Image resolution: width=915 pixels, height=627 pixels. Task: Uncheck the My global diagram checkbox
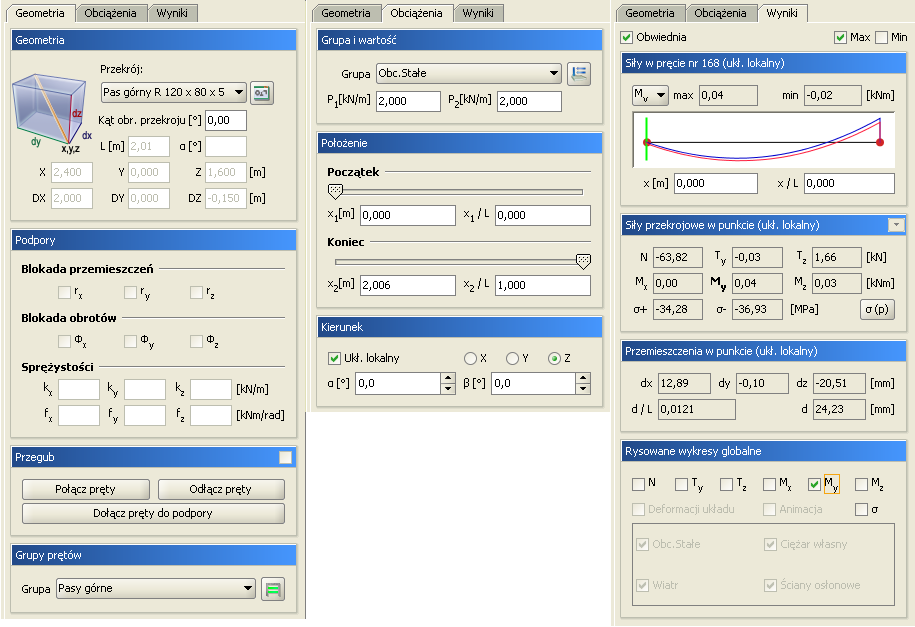pos(815,484)
